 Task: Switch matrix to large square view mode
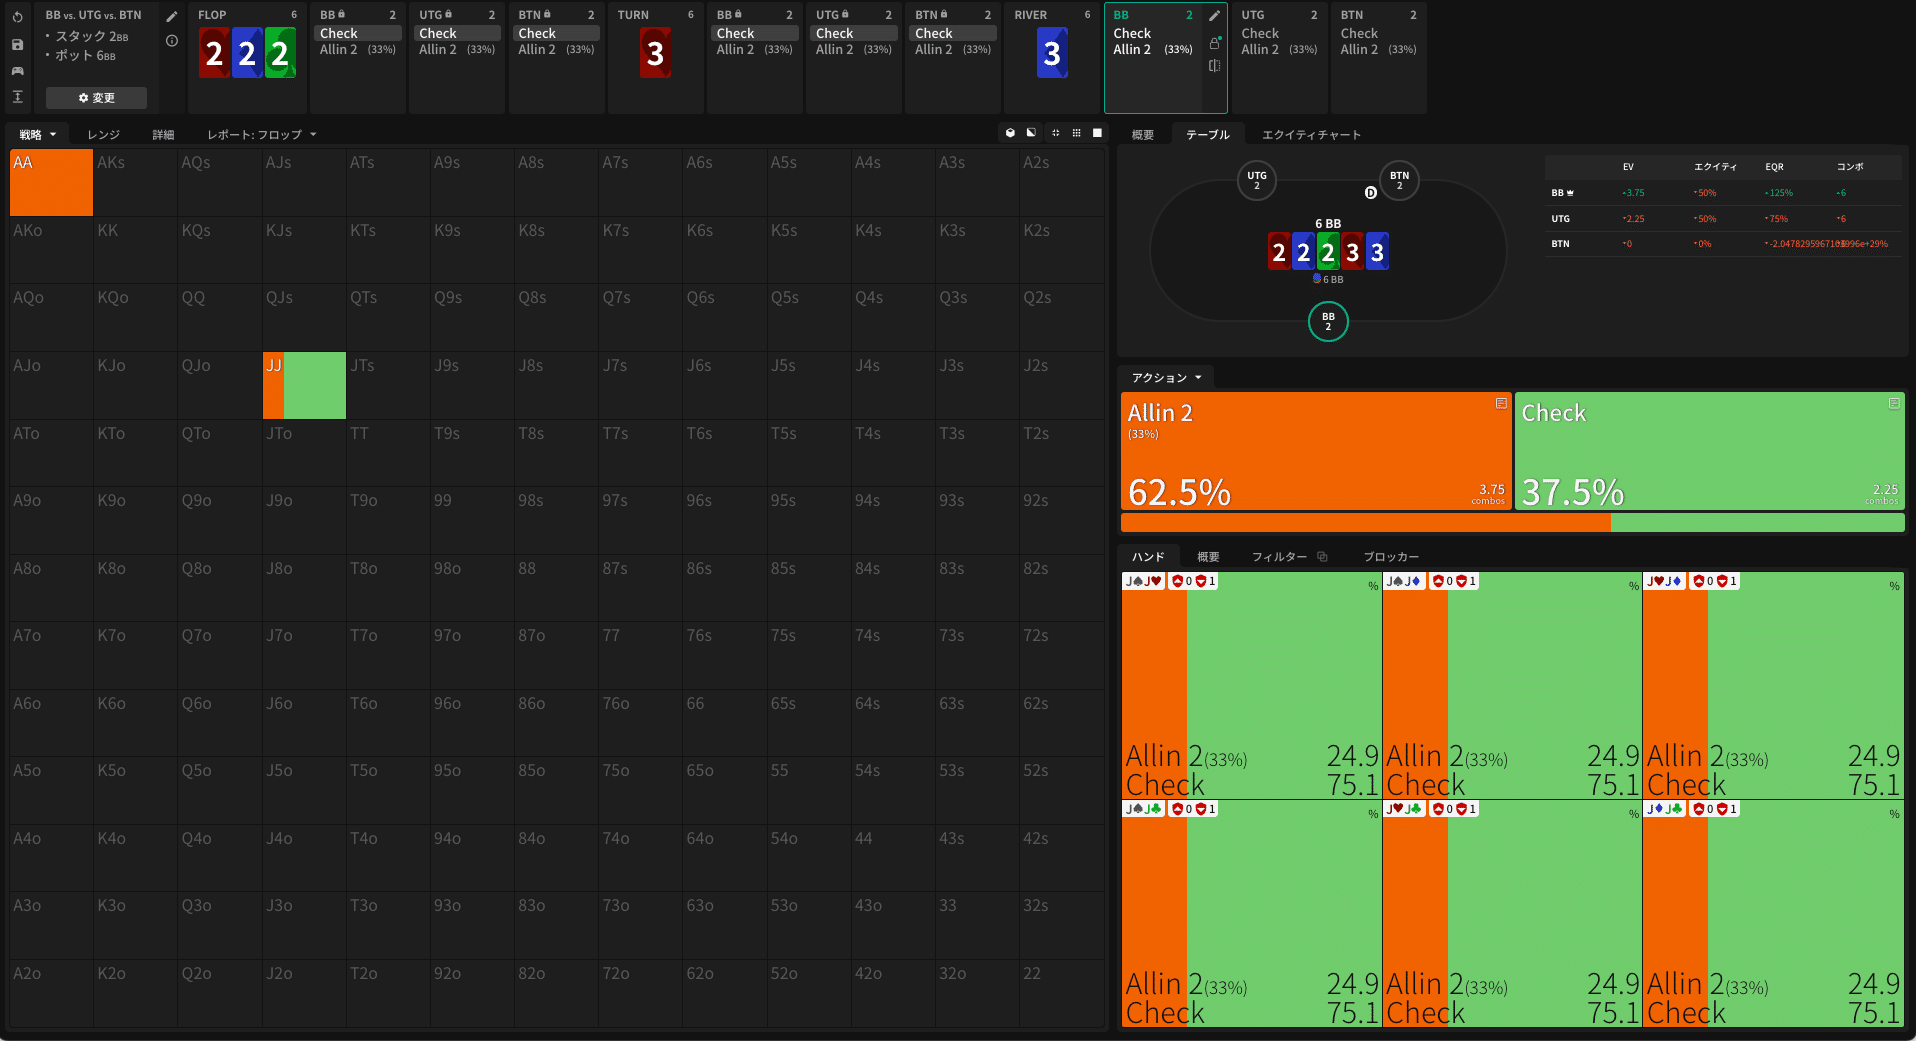tap(1097, 133)
